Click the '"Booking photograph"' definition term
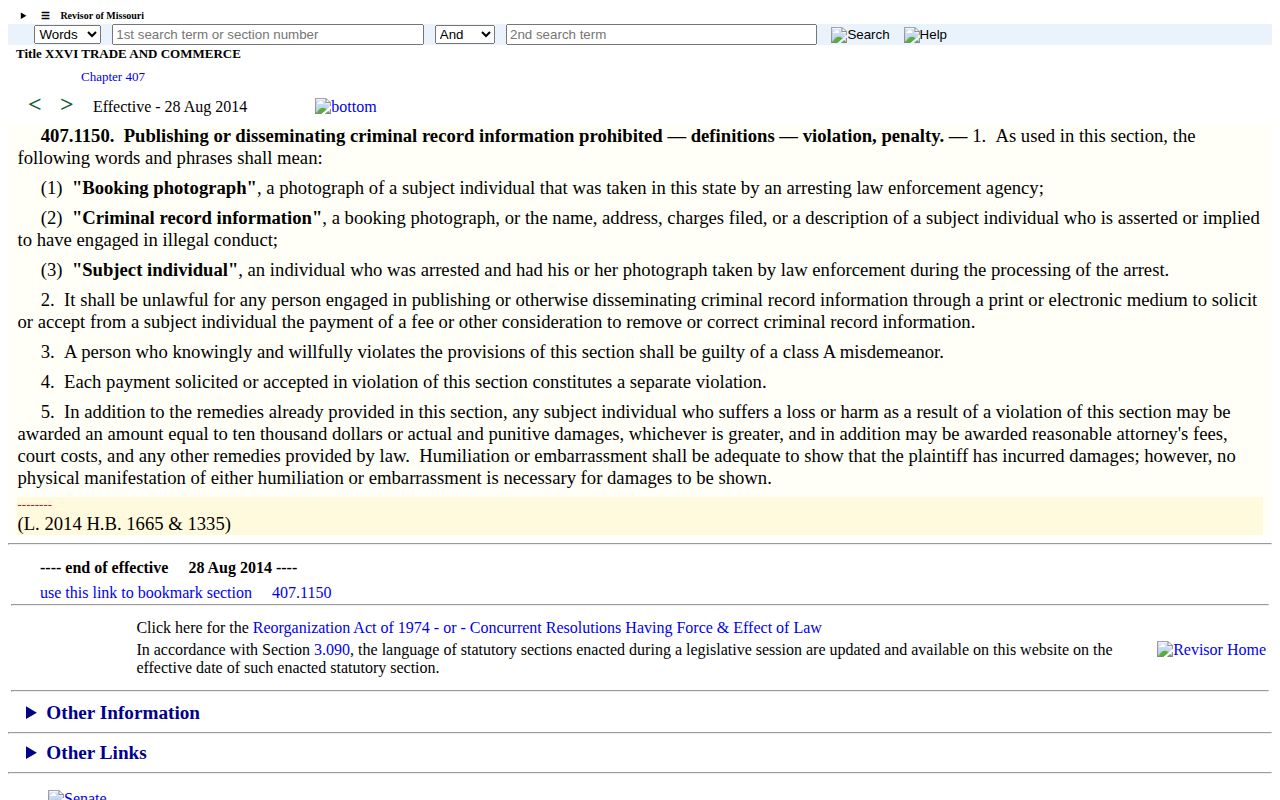 point(165,188)
